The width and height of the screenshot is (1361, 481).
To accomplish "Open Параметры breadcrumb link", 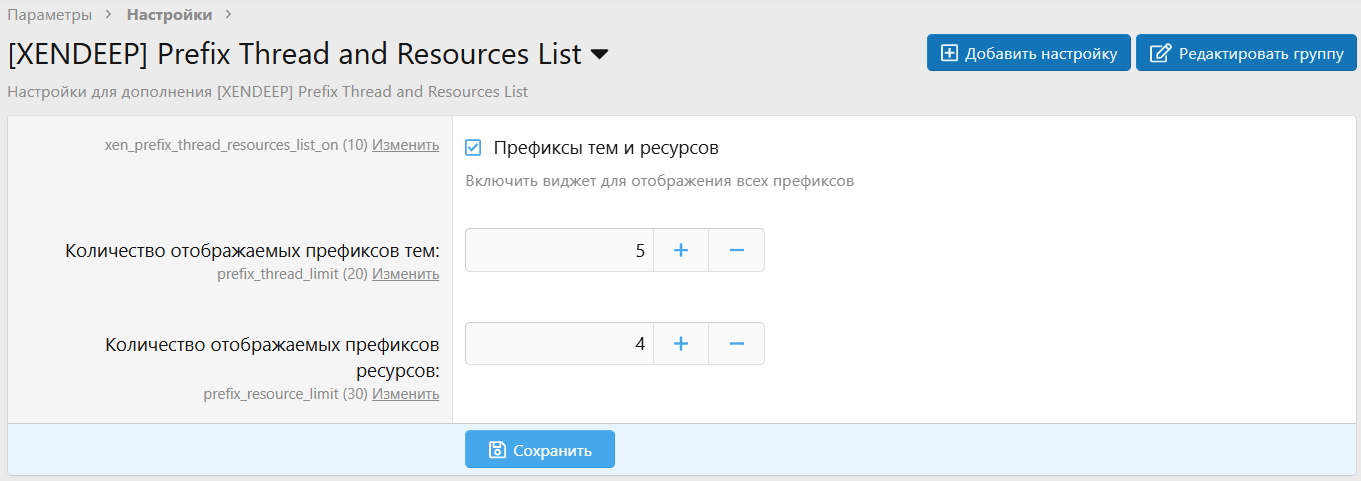I will [50, 15].
